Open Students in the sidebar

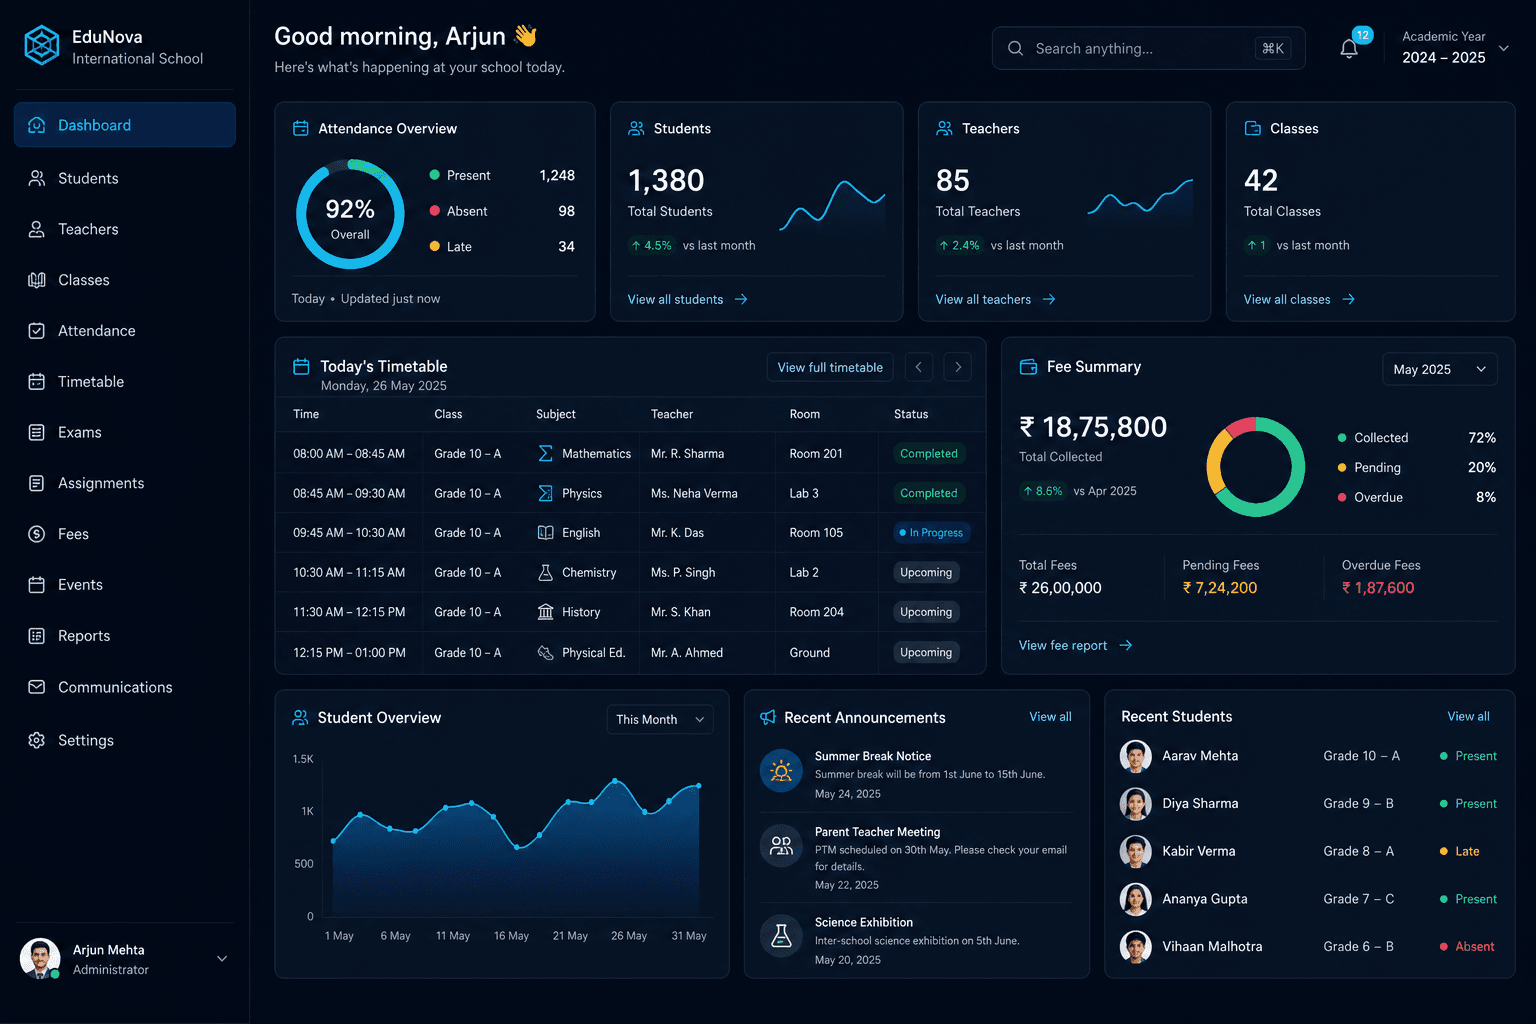pos(125,178)
